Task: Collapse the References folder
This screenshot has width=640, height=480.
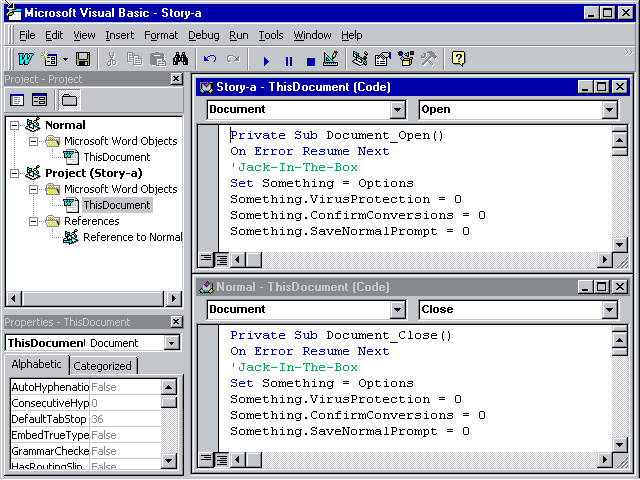Action: (x=33, y=221)
